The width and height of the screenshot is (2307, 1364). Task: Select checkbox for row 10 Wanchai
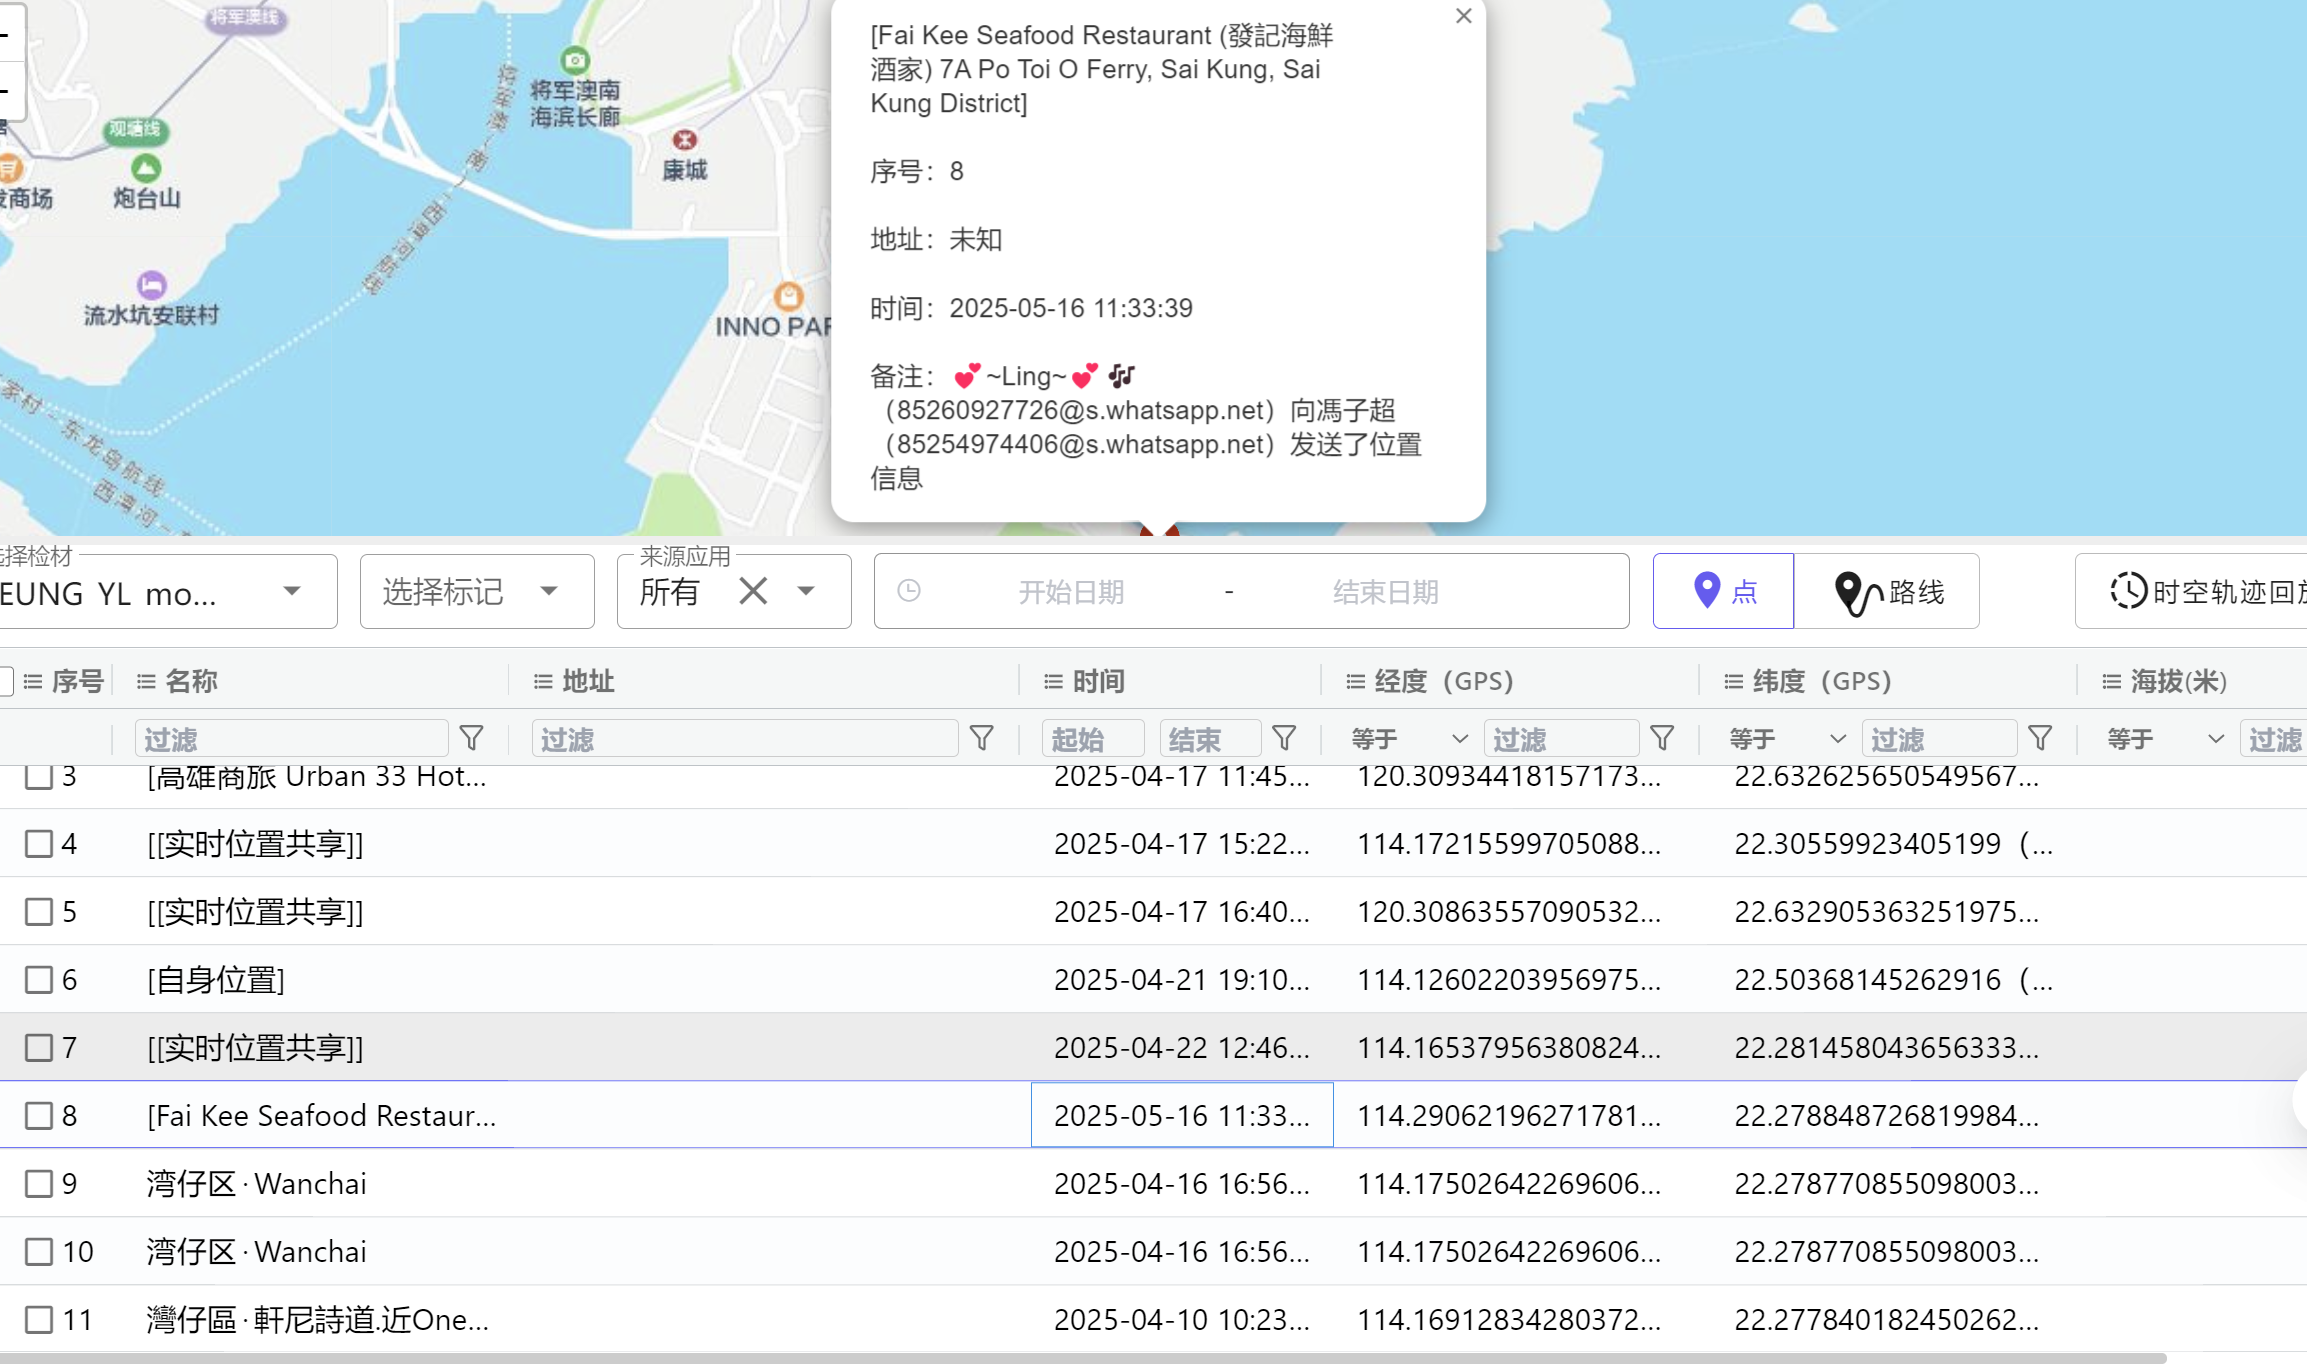(39, 1251)
